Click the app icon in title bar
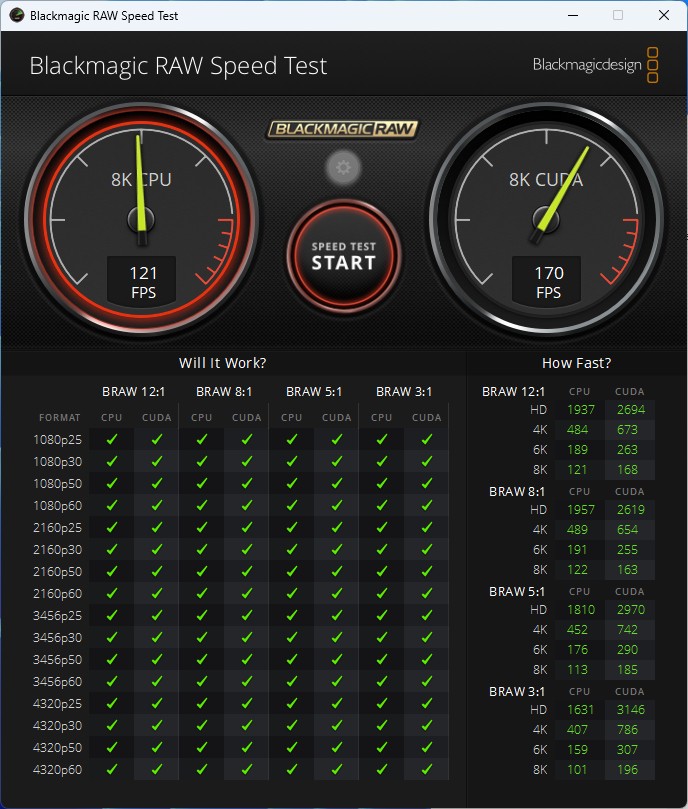 tap(17, 15)
